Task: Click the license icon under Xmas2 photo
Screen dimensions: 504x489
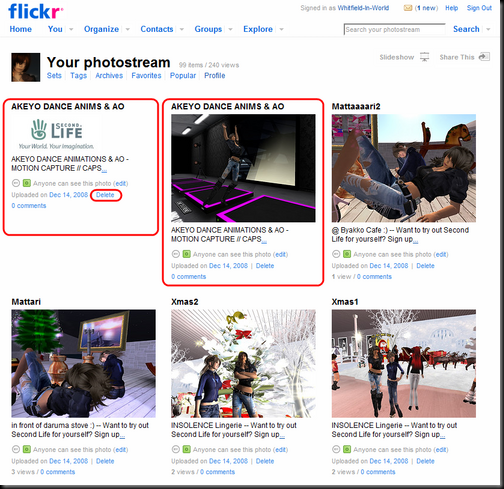Action: [x=176, y=450]
